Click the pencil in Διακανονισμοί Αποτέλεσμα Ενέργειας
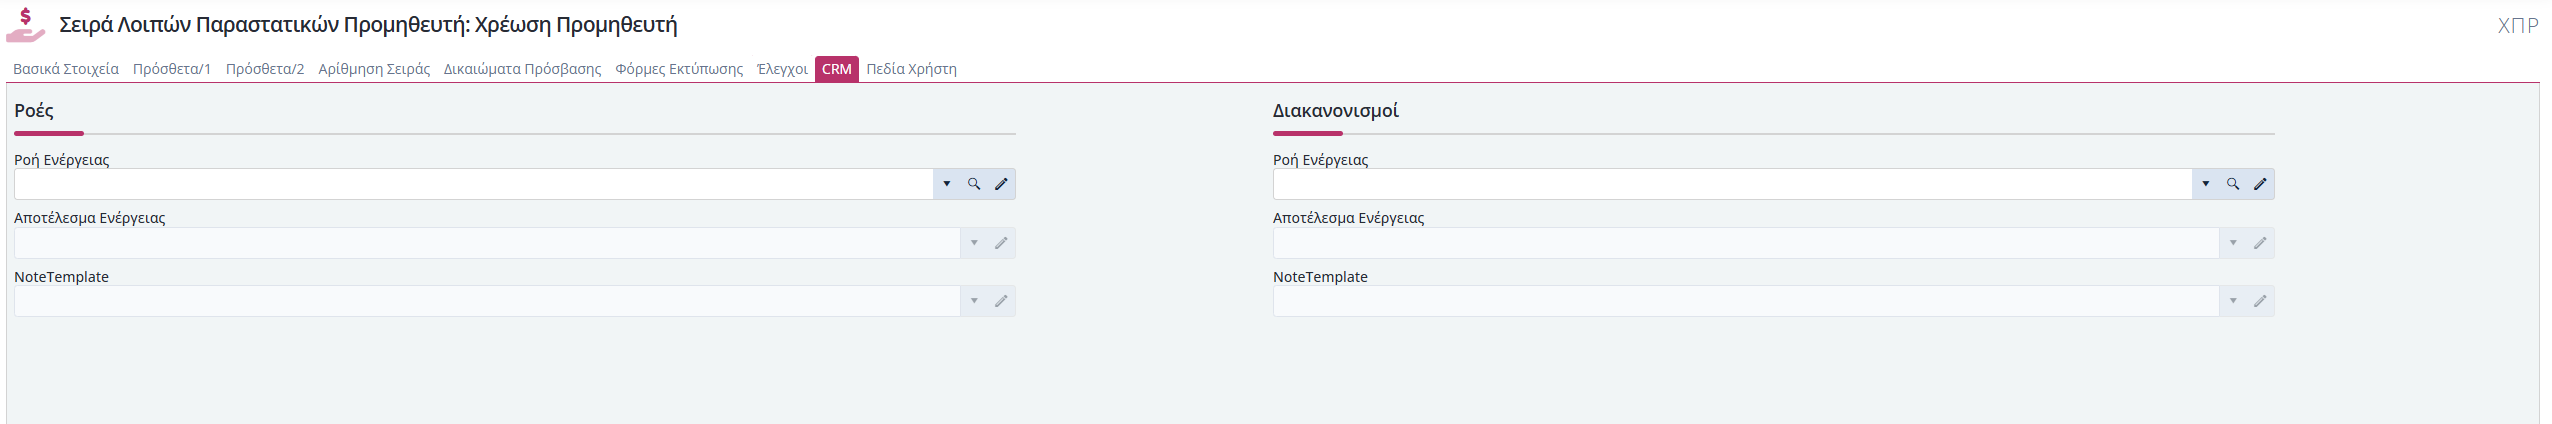This screenshot has width=2552, height=424. coord(2260,243)
